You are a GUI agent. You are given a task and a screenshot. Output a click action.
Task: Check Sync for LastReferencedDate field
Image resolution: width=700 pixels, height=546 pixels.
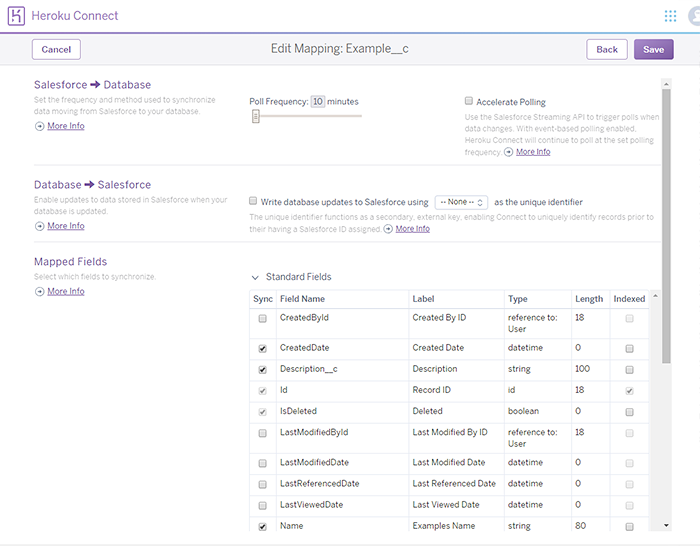point(262,484)
